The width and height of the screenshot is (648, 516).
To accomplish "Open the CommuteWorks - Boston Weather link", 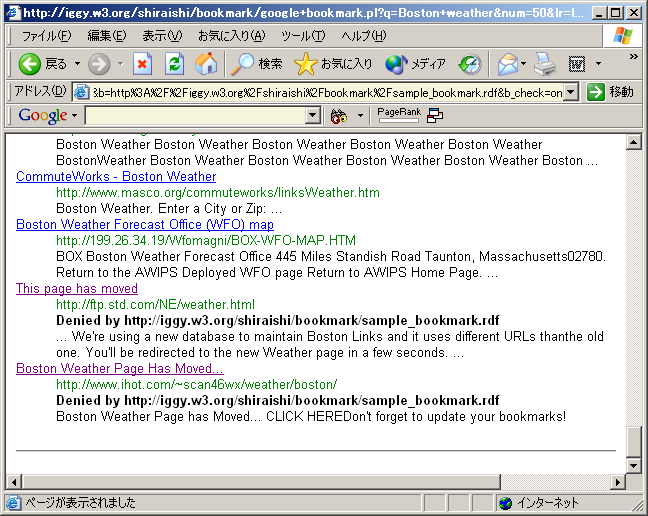I will click(x=116, y=177).
